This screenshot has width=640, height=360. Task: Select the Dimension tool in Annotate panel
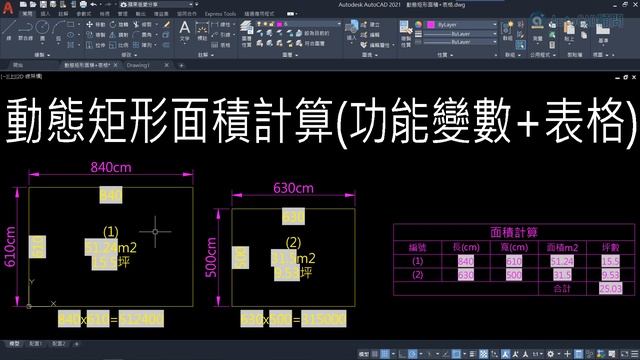click(x=202, y=31)
